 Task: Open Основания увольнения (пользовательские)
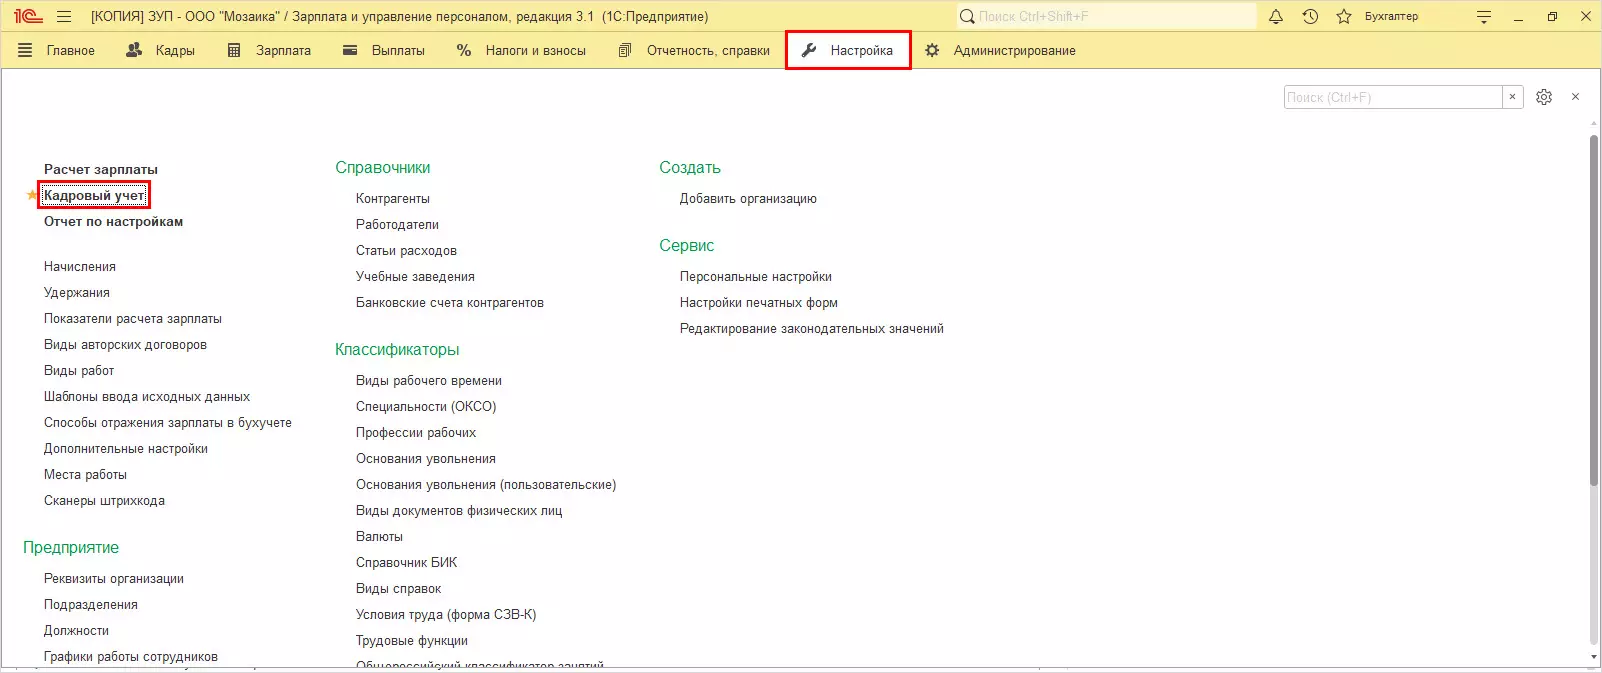(x=486, y=484)
